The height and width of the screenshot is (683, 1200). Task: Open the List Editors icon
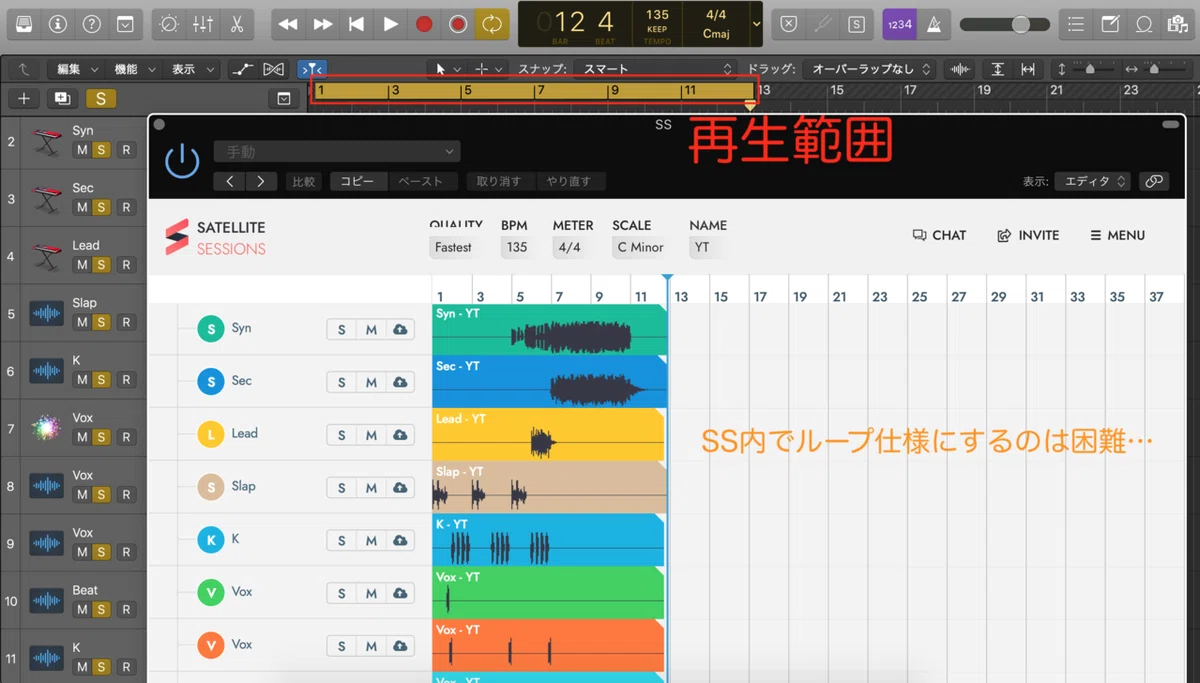pos(1076,24)
